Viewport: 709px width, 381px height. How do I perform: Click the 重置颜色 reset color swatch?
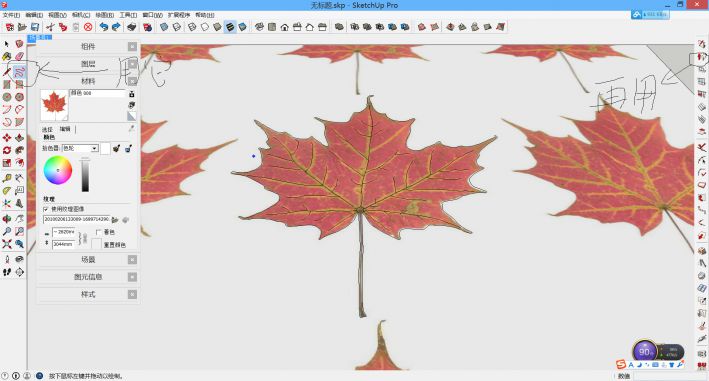96,244
